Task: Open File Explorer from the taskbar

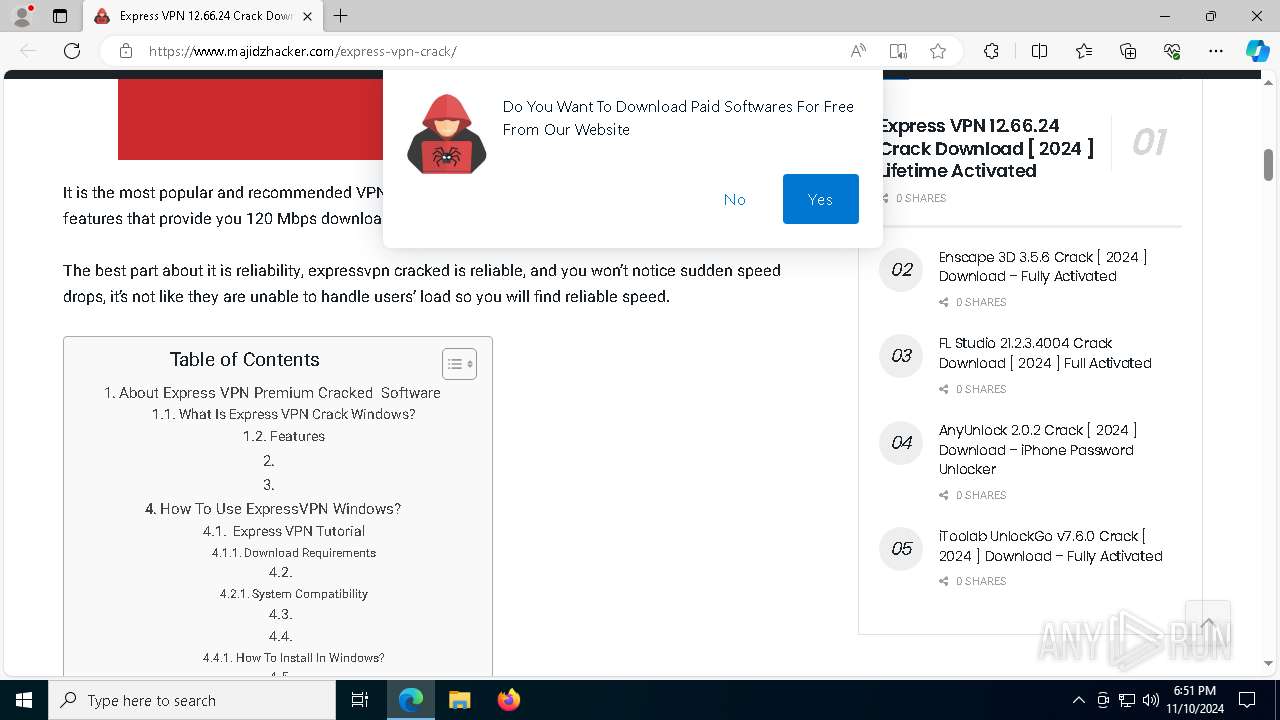Action: tap(459, 700)
